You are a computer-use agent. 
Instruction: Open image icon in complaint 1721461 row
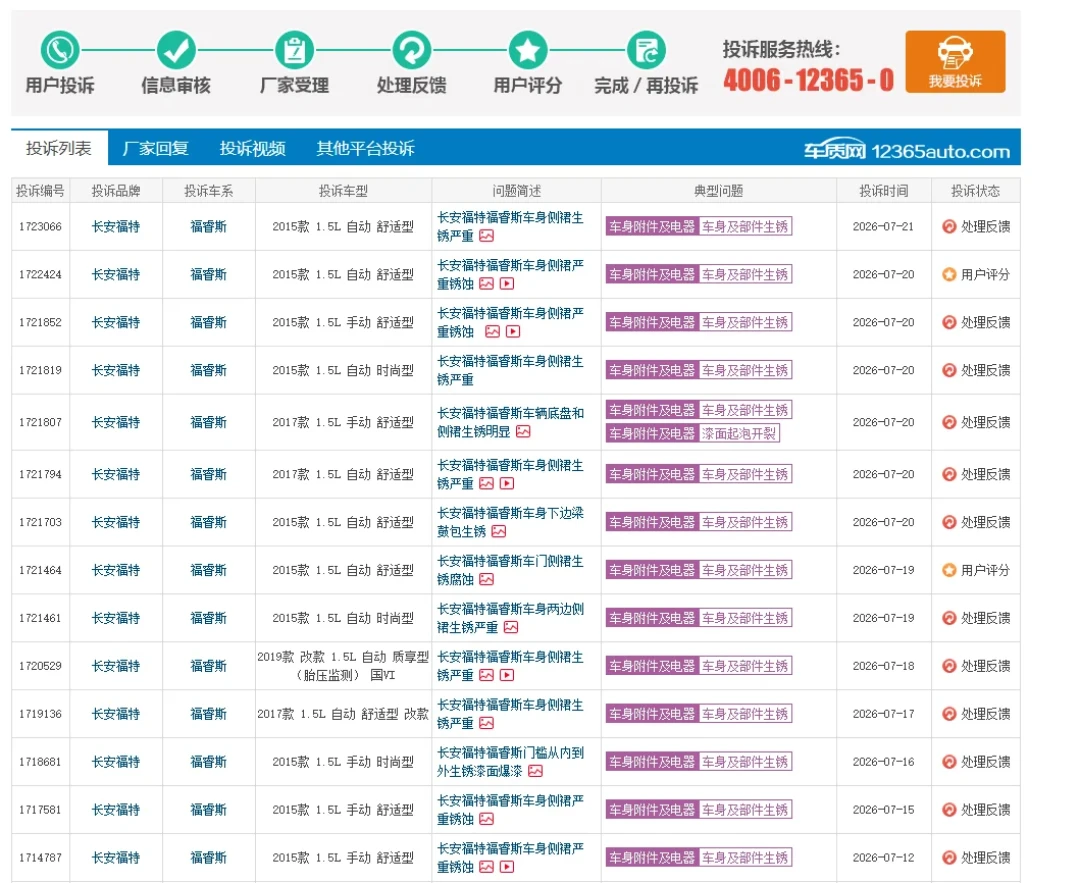coord(511,627)
